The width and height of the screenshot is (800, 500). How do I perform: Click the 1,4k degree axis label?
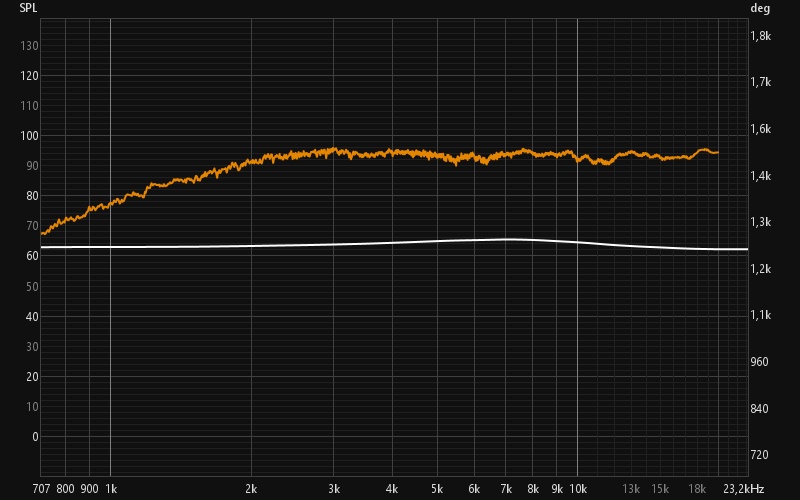[760, 176]
